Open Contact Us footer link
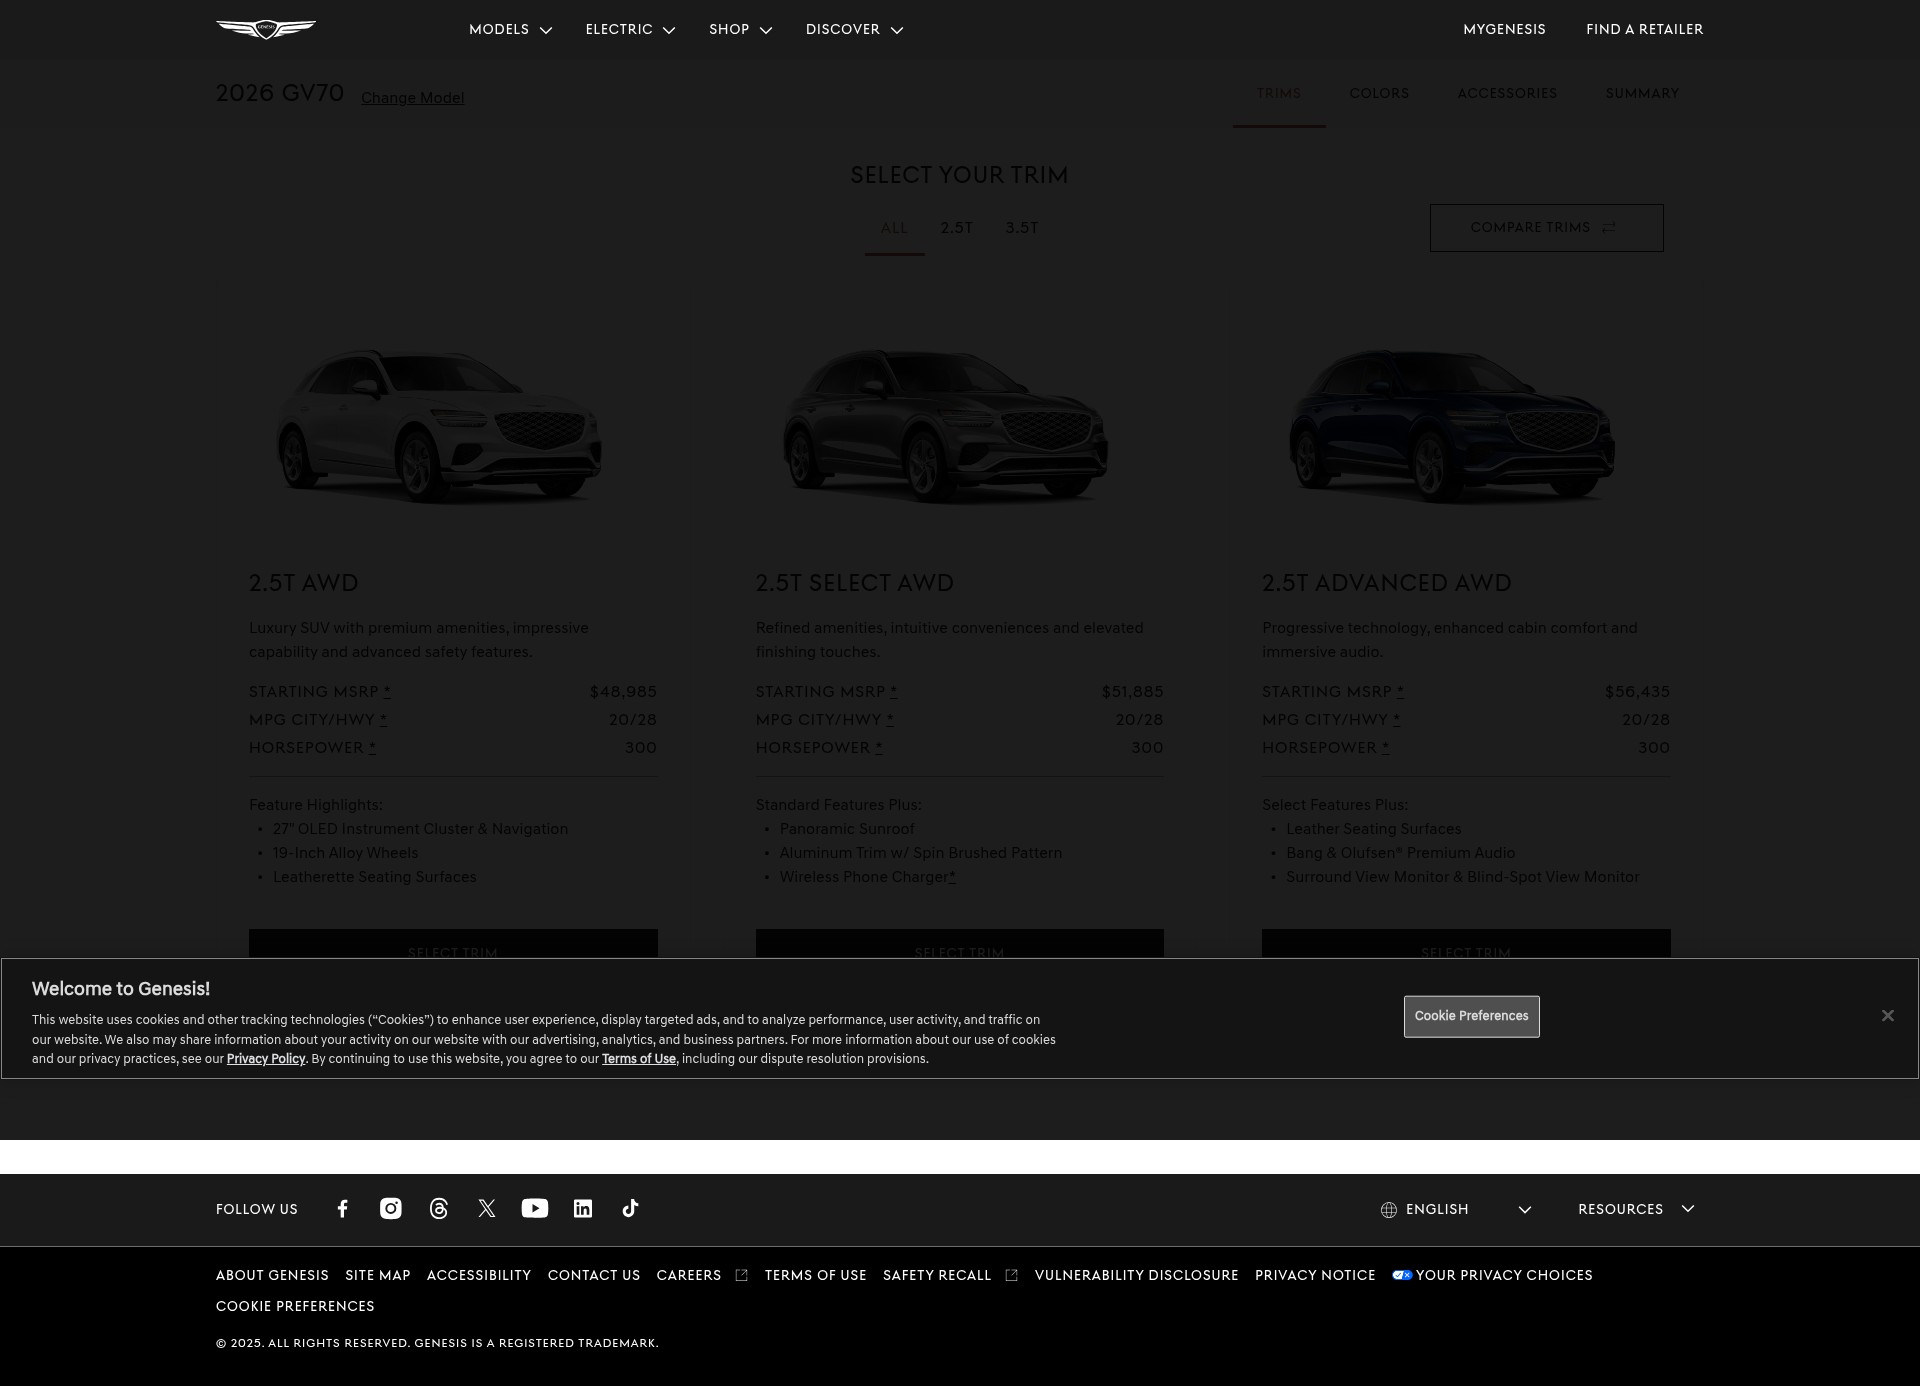 point(594,1276)
